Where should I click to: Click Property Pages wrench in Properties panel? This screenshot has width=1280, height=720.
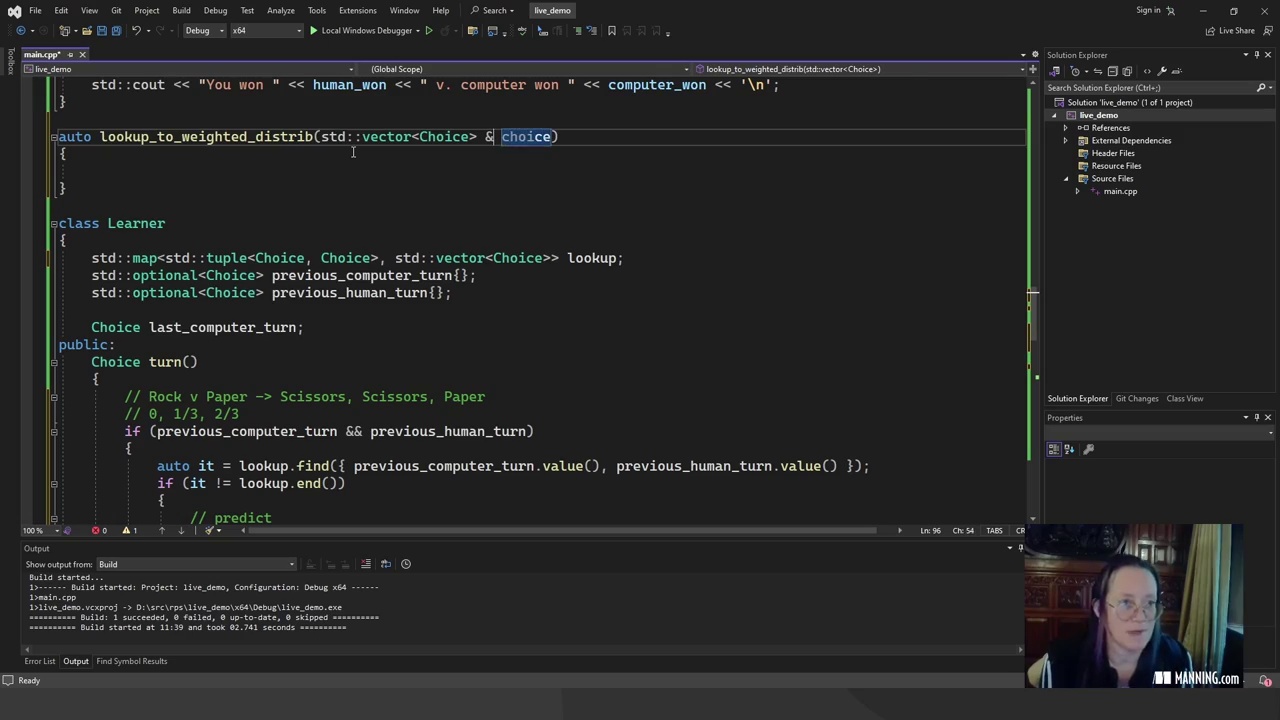point(1088,450)
